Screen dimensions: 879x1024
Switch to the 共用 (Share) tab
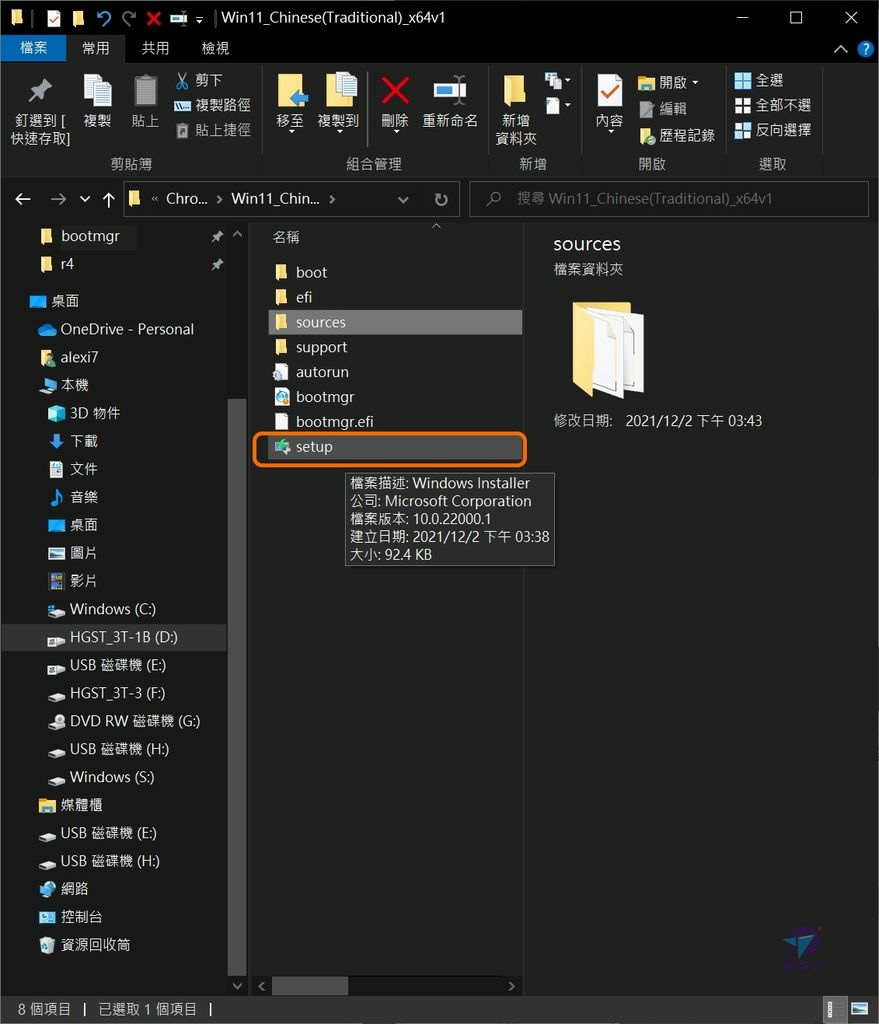coord(155,48)
